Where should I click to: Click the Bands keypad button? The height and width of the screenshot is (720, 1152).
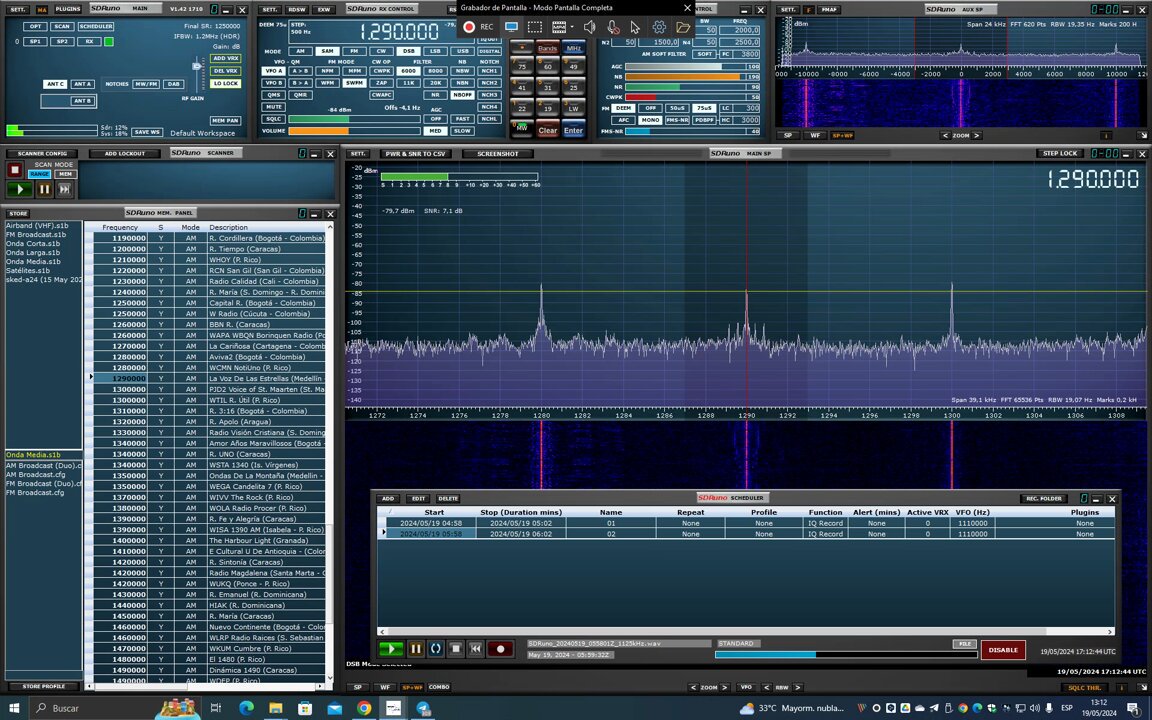[x=547, y=48]
